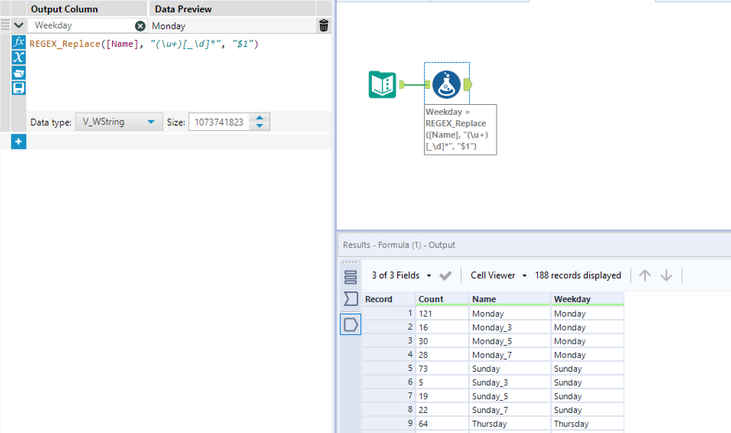Select the output anchor data view icon

pos(351,324)
